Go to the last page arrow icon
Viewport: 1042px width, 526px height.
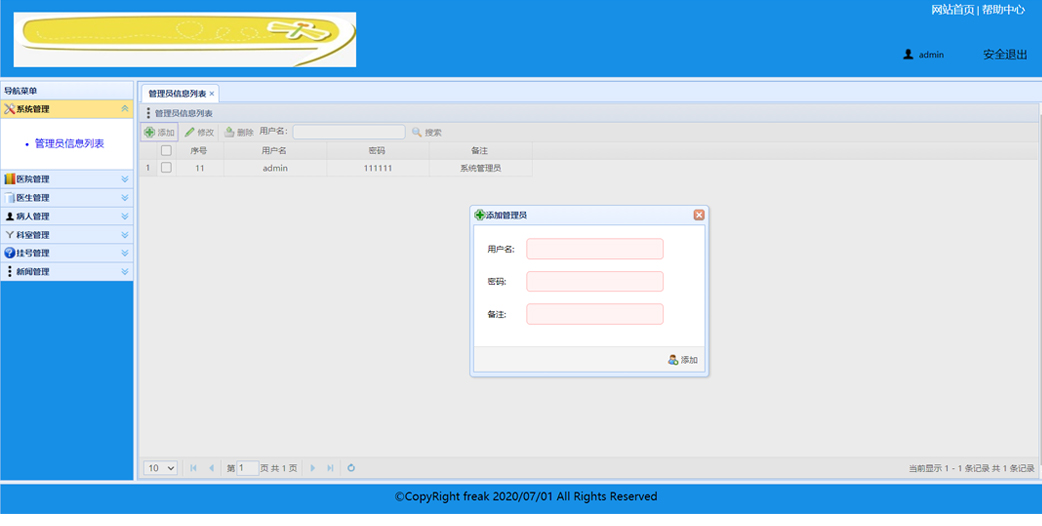coord(330,468)
